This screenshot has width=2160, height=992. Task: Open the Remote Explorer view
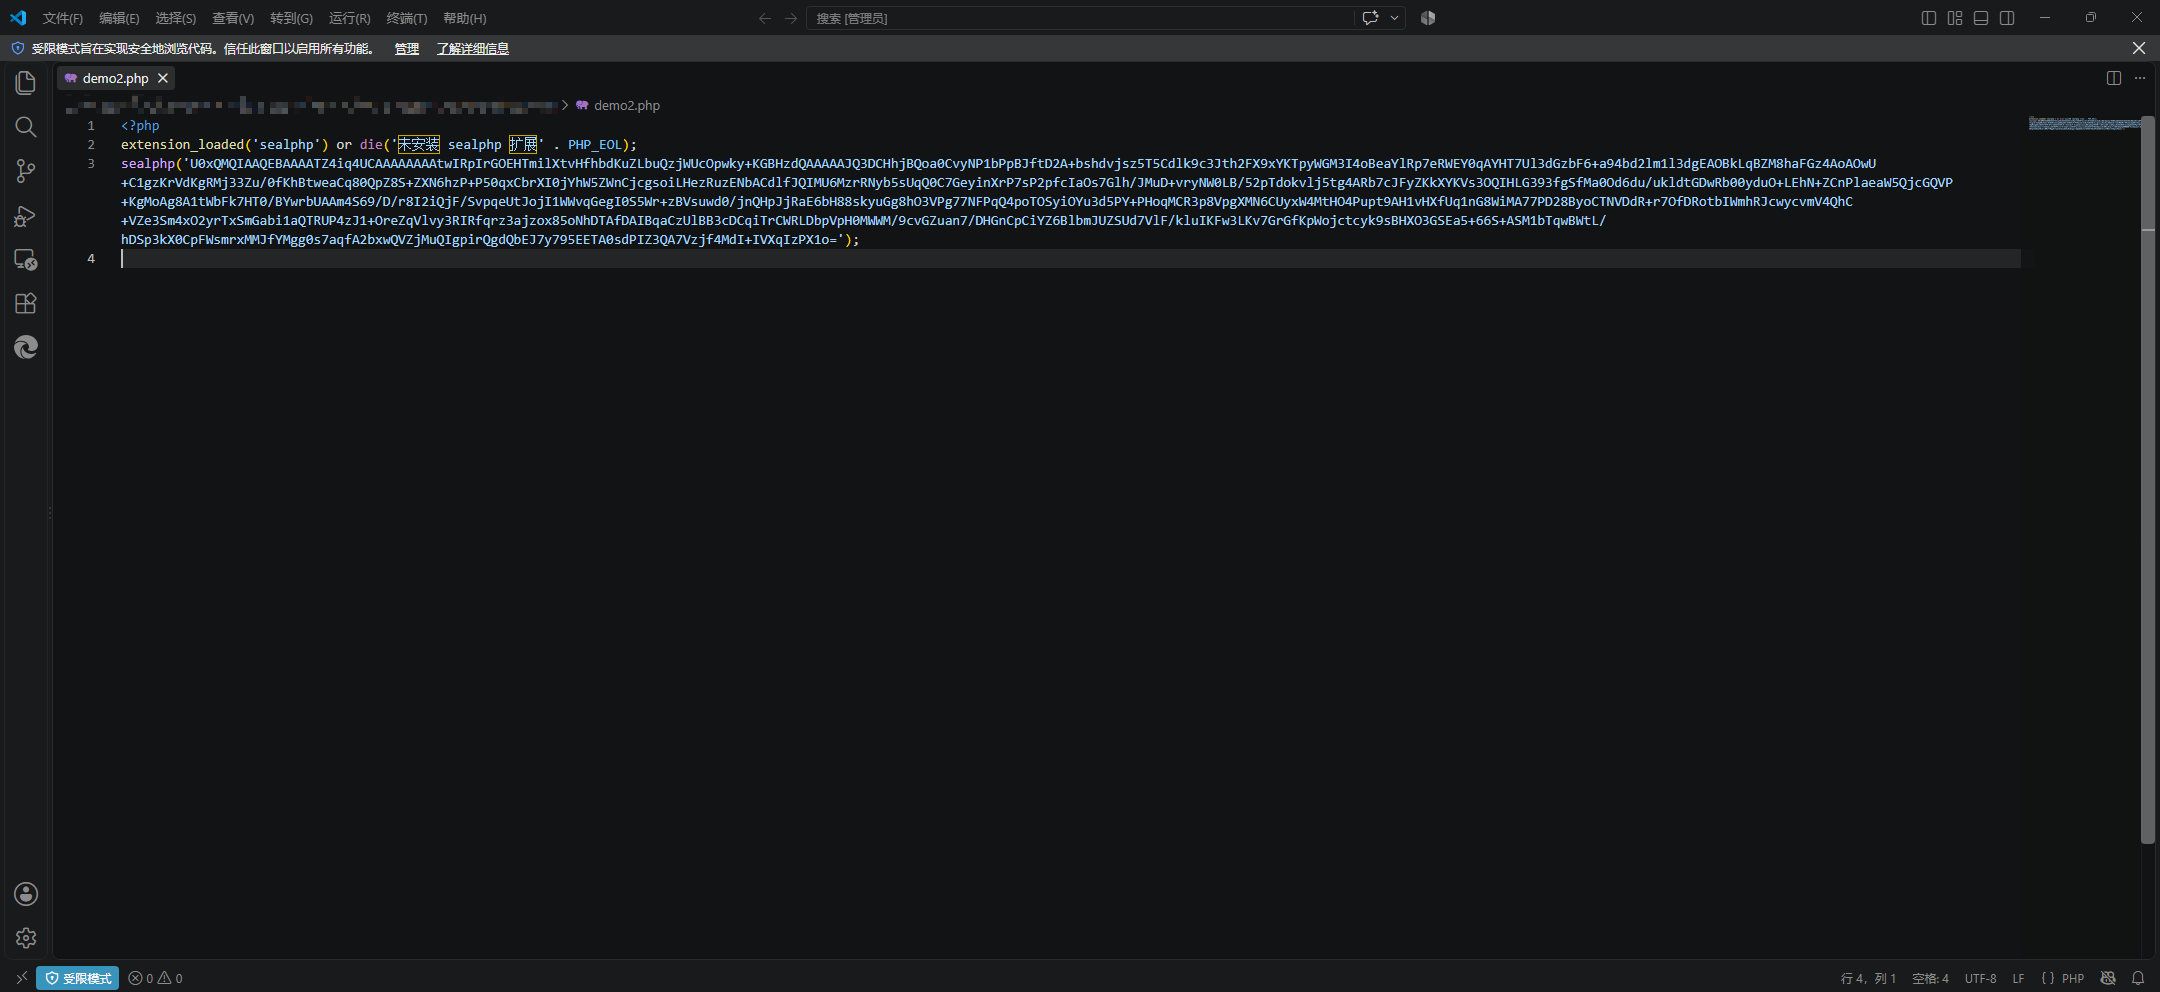[x=26, y=259]
